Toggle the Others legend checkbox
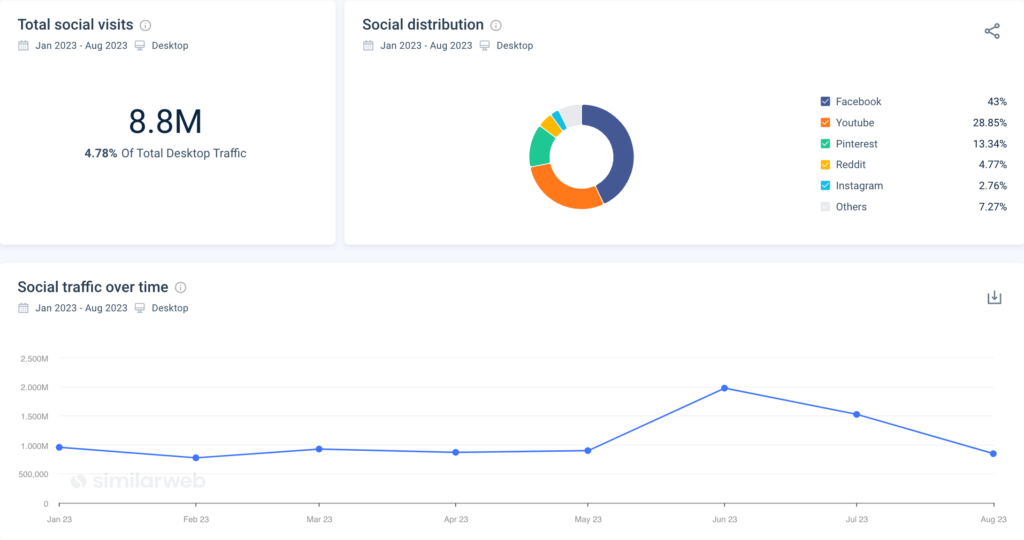This screenshot has width=1024, height=540. pyautogui.click(x=825, y=207)
